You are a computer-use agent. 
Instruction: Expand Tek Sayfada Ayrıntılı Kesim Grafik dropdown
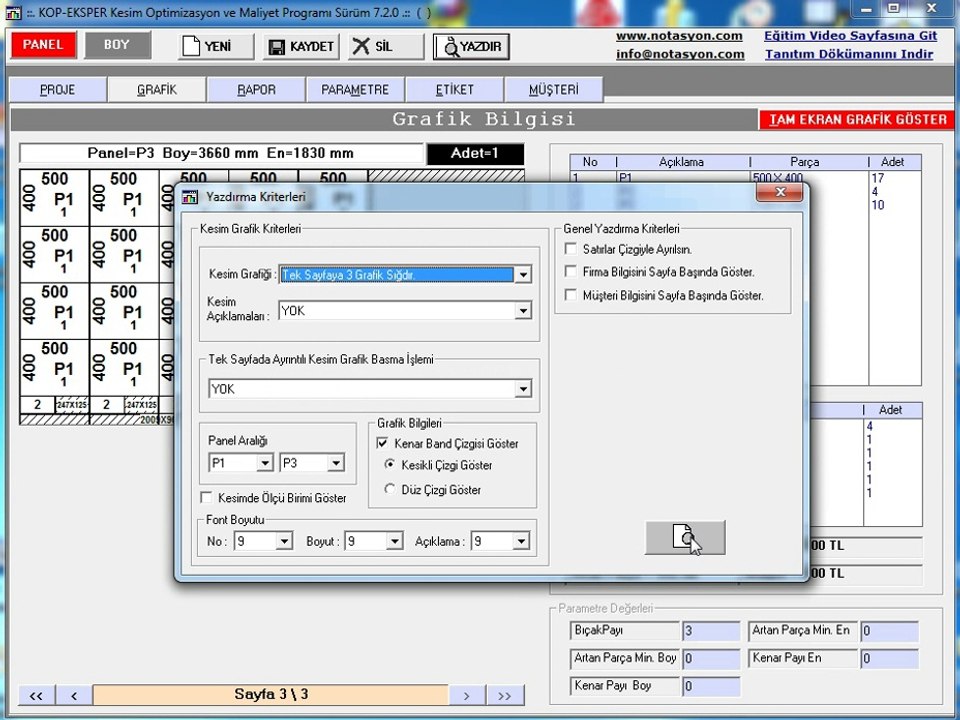[523, 389]
